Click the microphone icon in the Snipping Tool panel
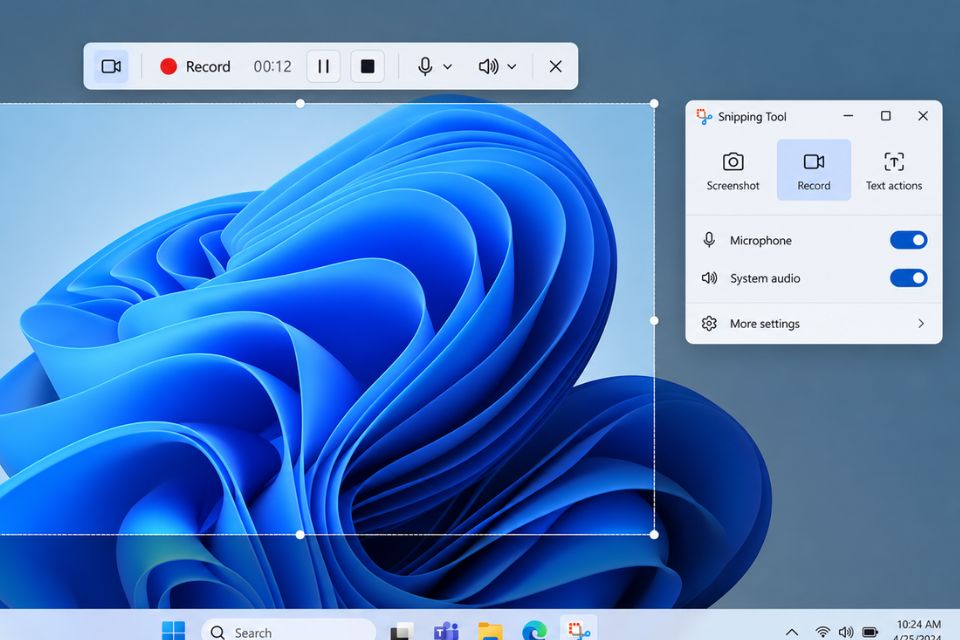This screenshot has width=960, height=640. point(709,240)
